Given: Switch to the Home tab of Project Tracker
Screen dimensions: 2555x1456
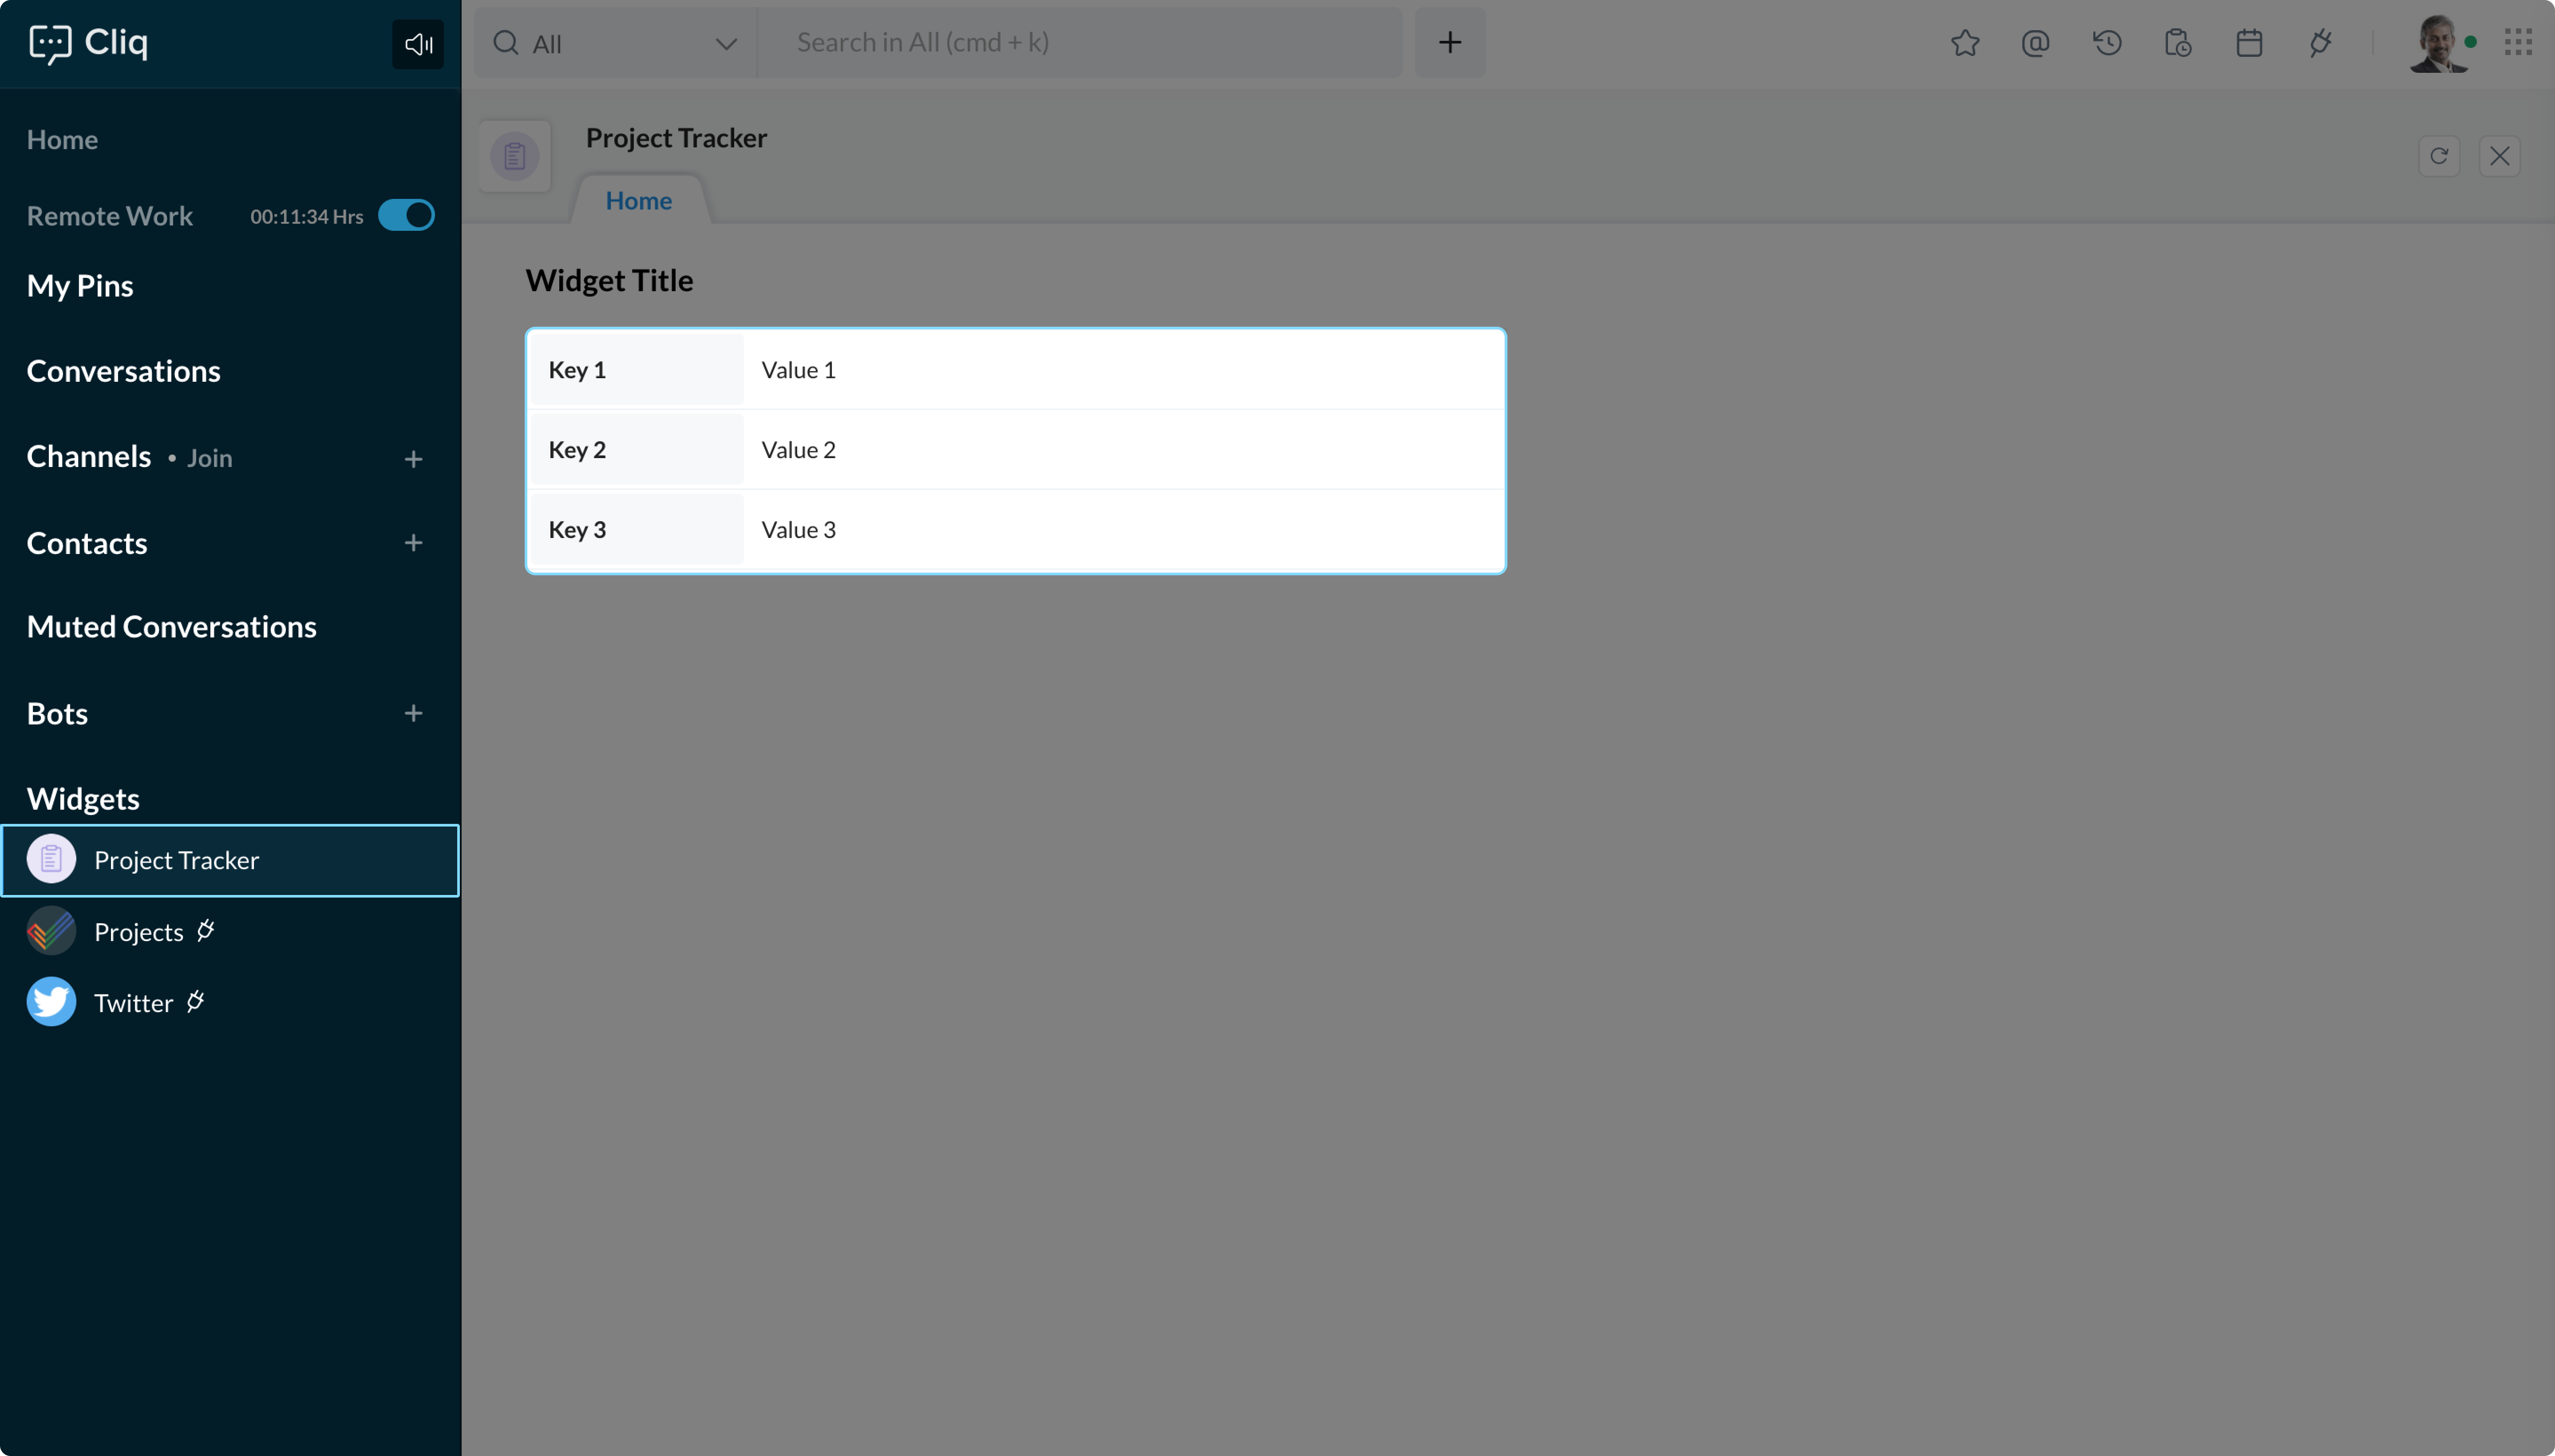Looking at the screenshot, I should click(639, 200).
